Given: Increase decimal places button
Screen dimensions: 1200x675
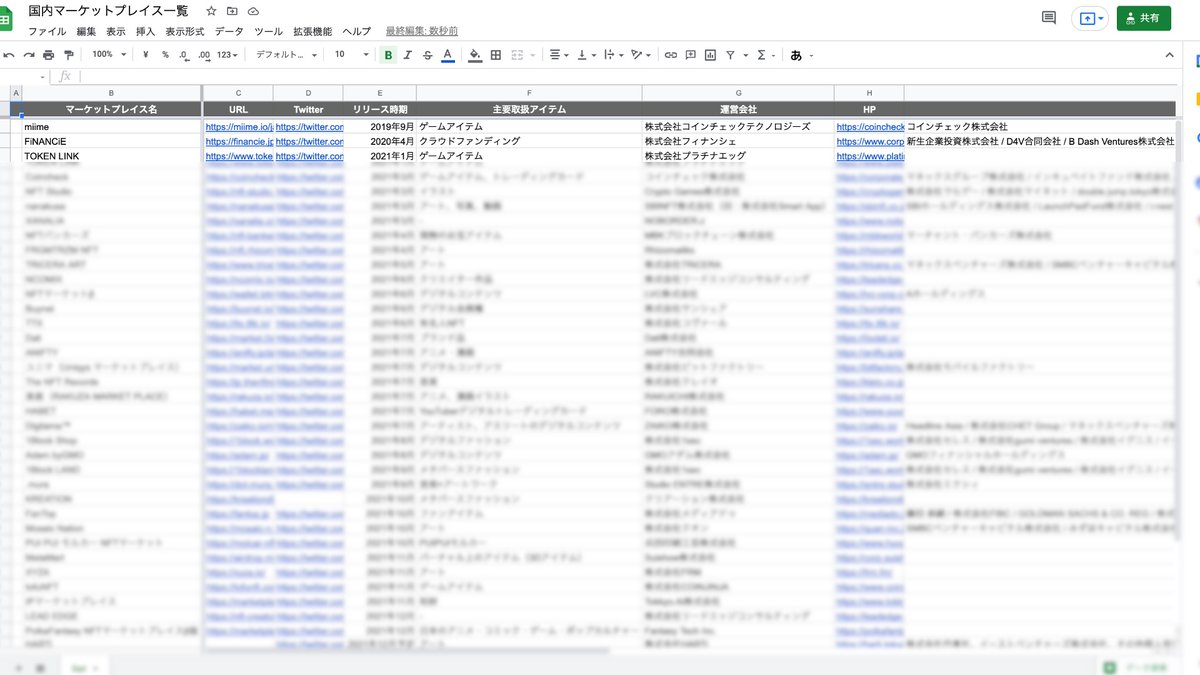Looking at the screenshot, I should tap(204, 55).
